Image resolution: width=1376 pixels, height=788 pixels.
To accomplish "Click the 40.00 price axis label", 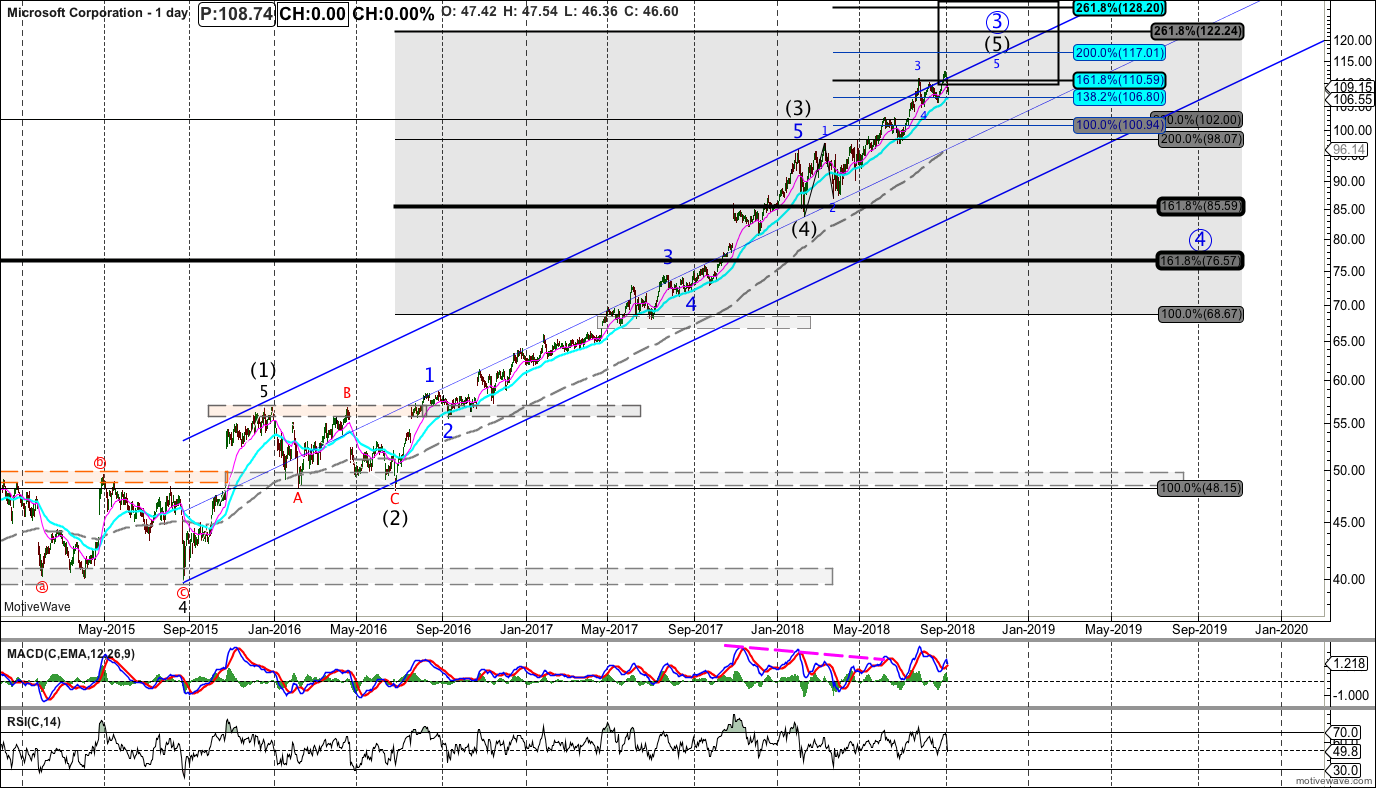I will [x=1350, y=579].
